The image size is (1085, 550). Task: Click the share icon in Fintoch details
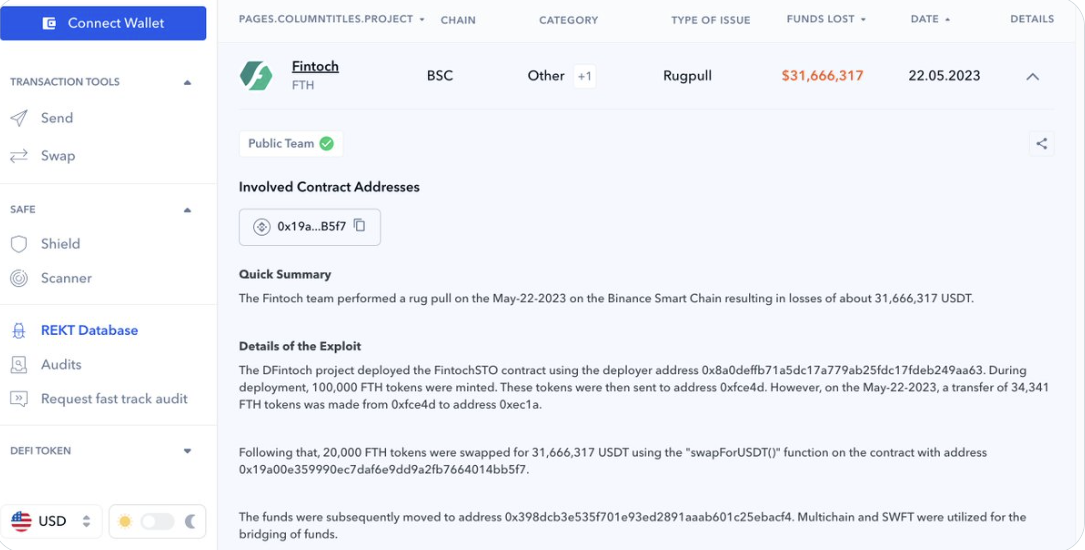click(1041, 144)
